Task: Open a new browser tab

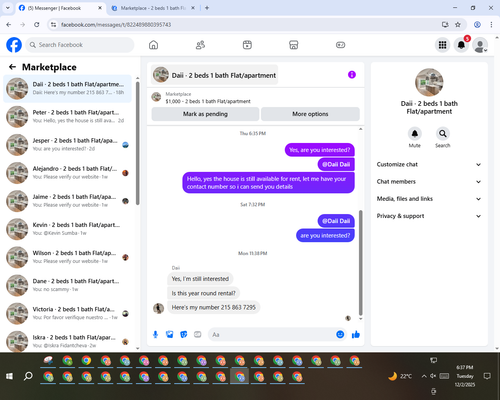Action: click(207, 8)
